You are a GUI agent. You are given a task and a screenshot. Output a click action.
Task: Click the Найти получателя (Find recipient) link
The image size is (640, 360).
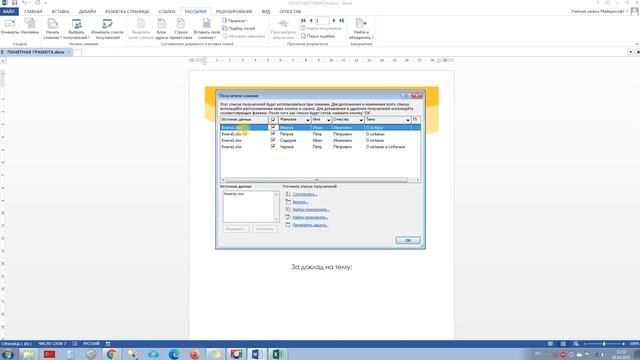coord(310,217)
